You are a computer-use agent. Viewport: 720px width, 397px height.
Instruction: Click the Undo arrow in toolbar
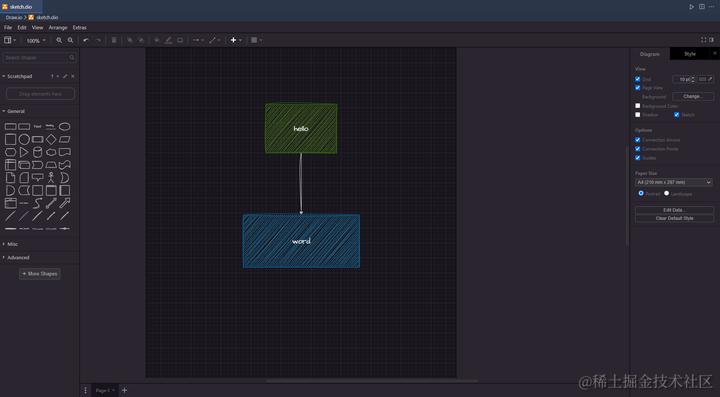[x=86, y=40]
